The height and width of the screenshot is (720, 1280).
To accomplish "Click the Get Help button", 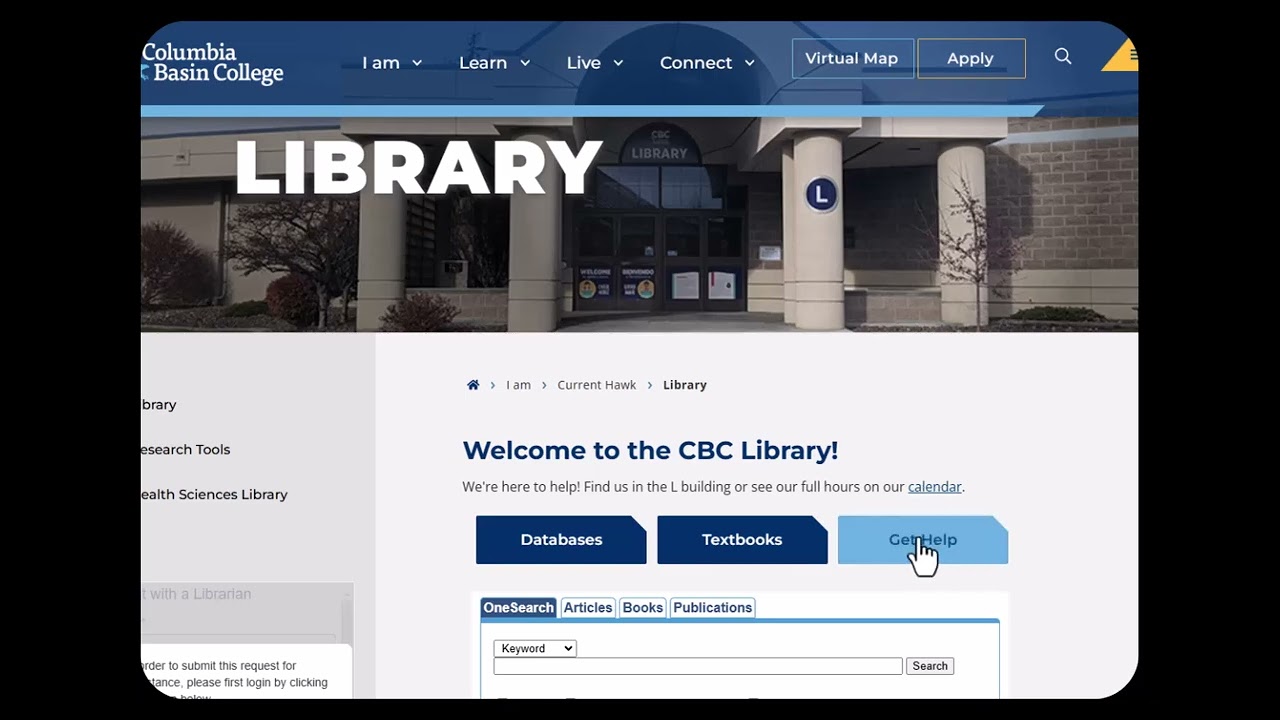I will point(923,540).
